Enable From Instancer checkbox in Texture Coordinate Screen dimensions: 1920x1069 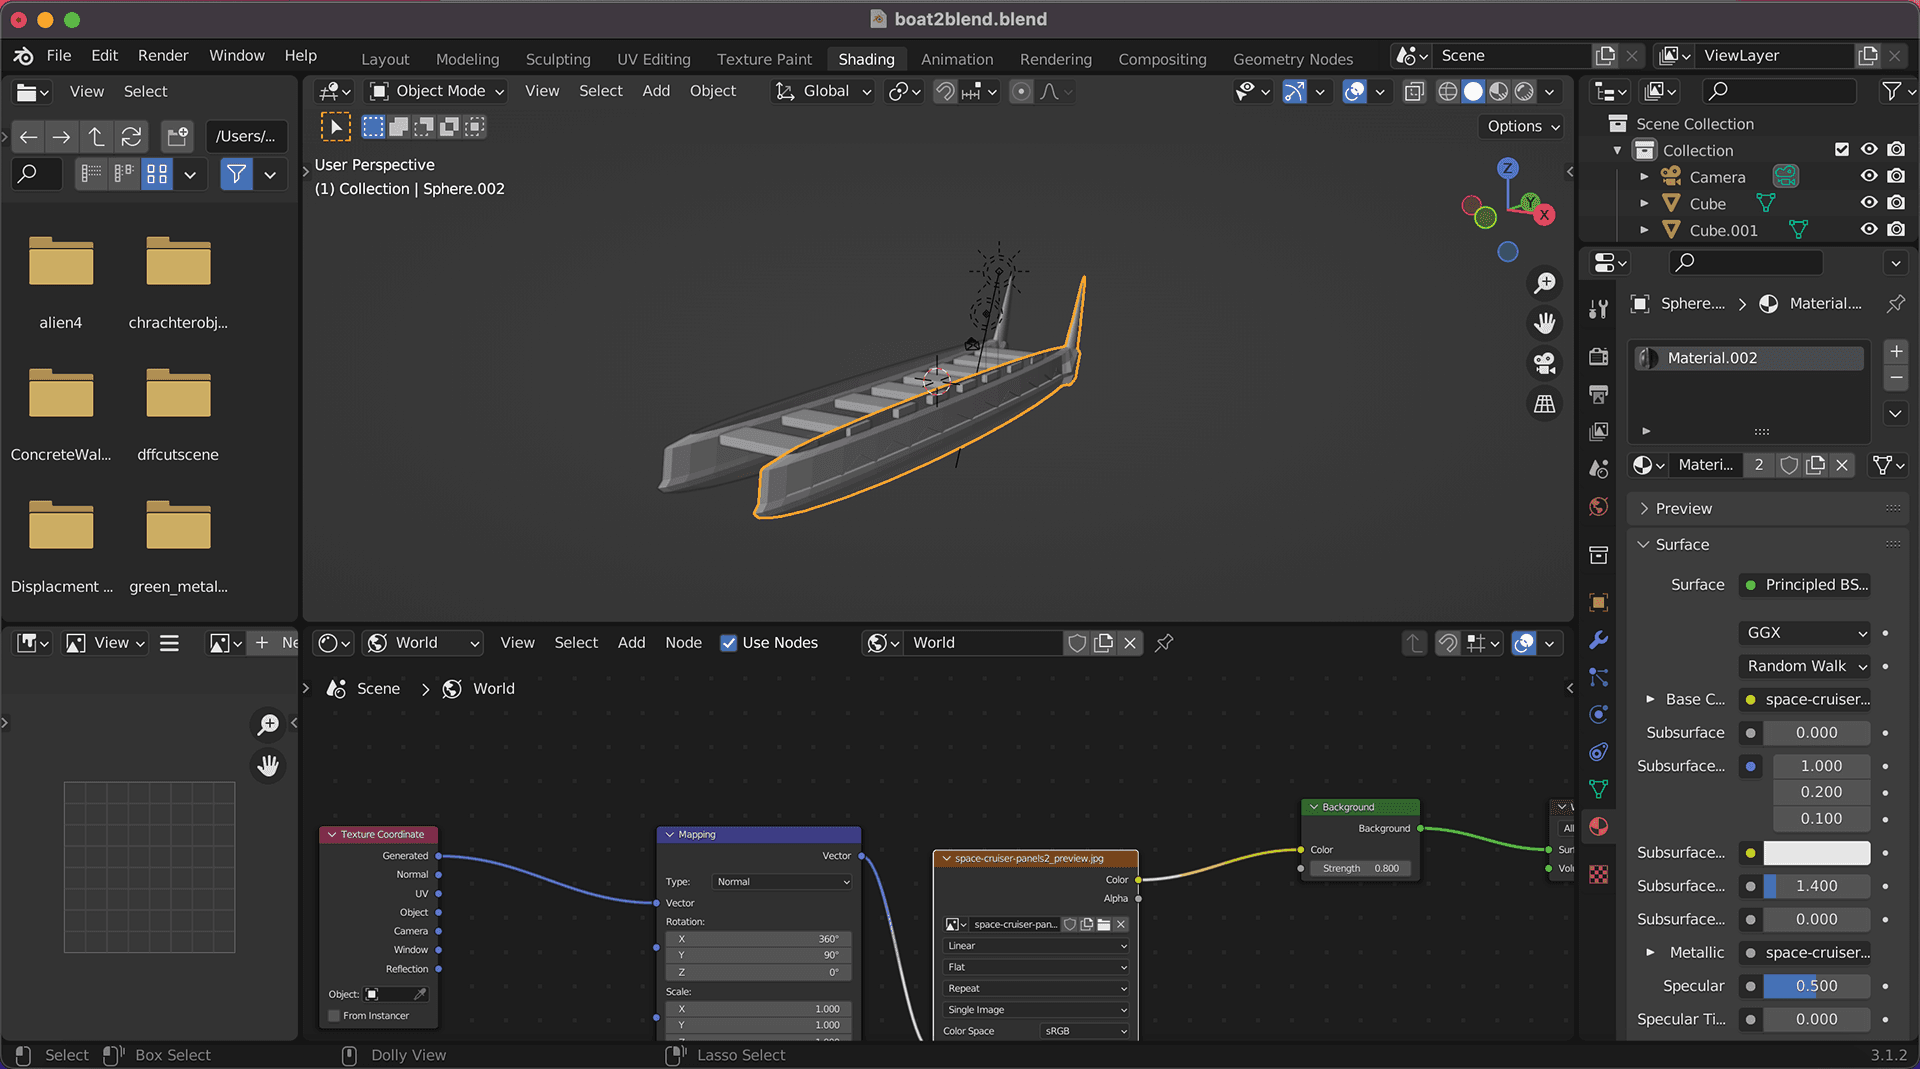[x=335, y=1016]
